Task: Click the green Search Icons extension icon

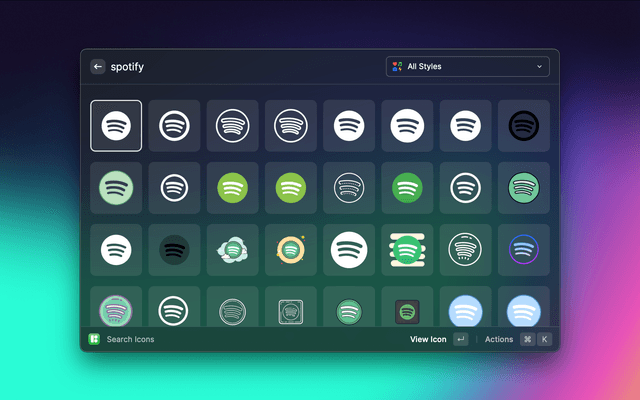Action: pos(94,339)
